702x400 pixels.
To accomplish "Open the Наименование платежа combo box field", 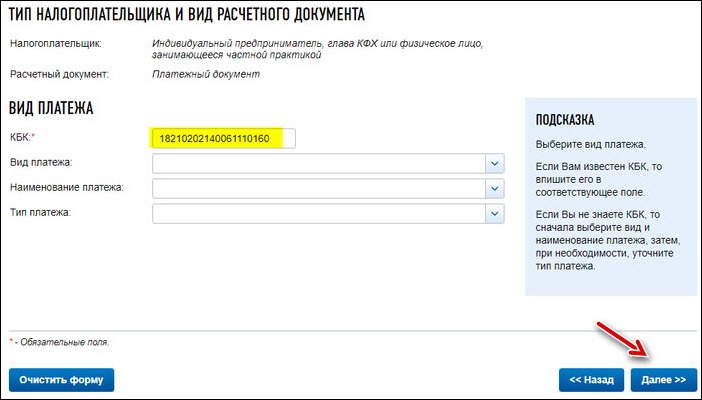I will 328,189.
